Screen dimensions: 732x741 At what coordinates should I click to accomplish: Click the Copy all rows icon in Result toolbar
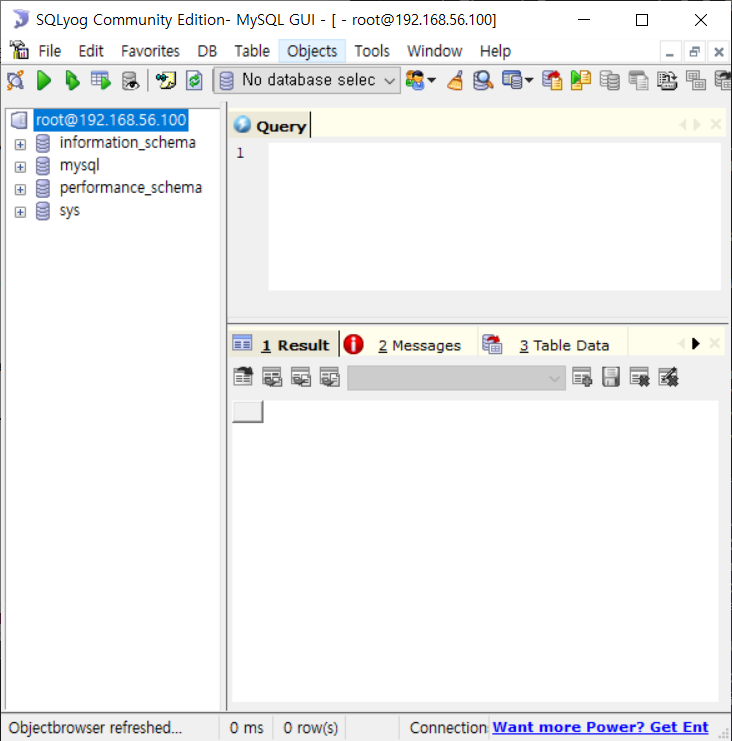(x=272, y=377)
